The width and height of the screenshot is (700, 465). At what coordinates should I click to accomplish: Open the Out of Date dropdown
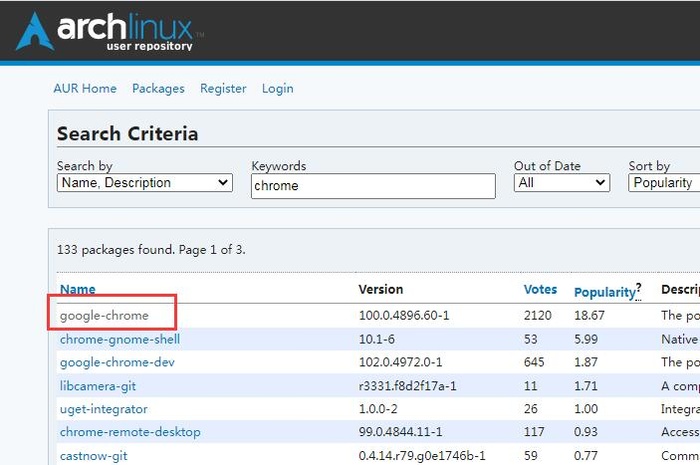click(561, 183)
